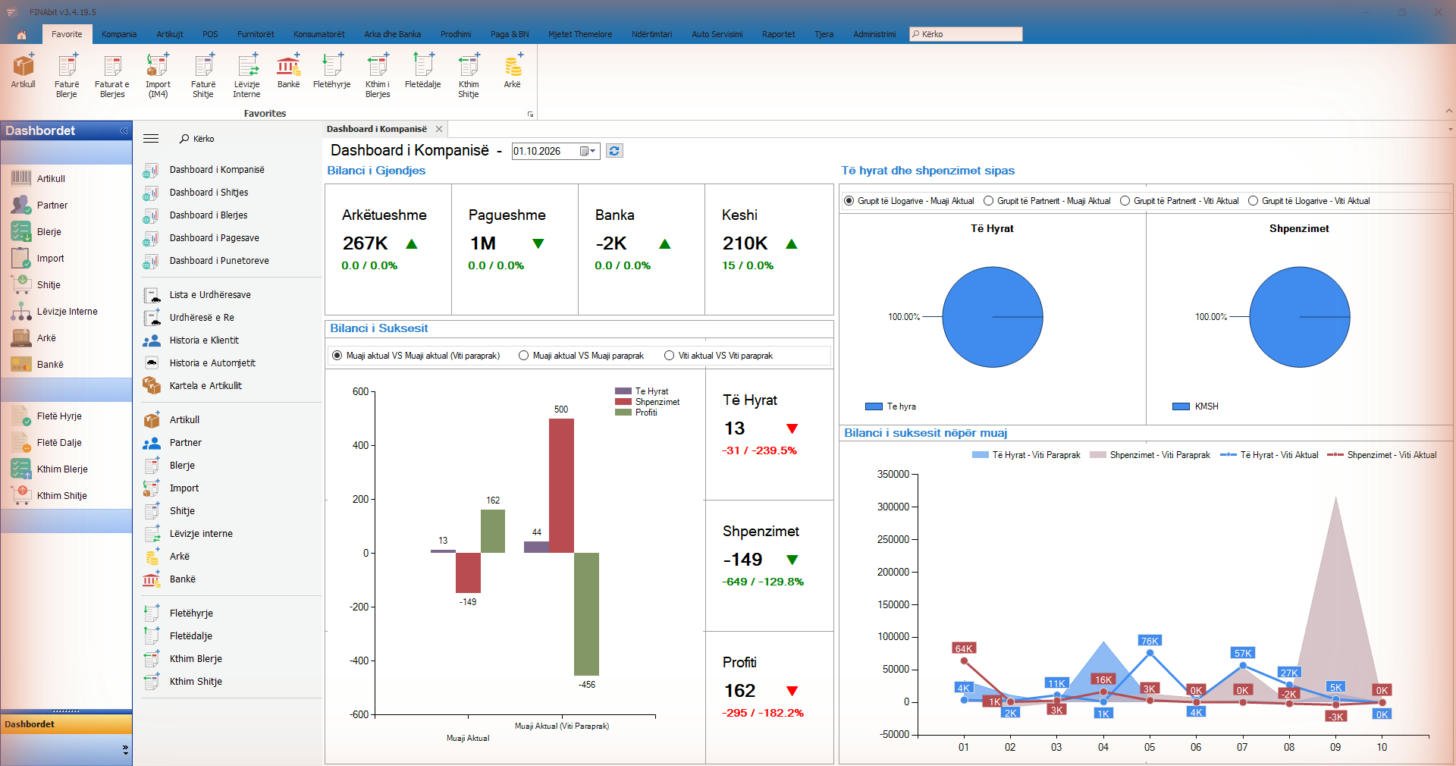
Task: Click the KMSH pie legend swatch
Action: click(1181, 407)
